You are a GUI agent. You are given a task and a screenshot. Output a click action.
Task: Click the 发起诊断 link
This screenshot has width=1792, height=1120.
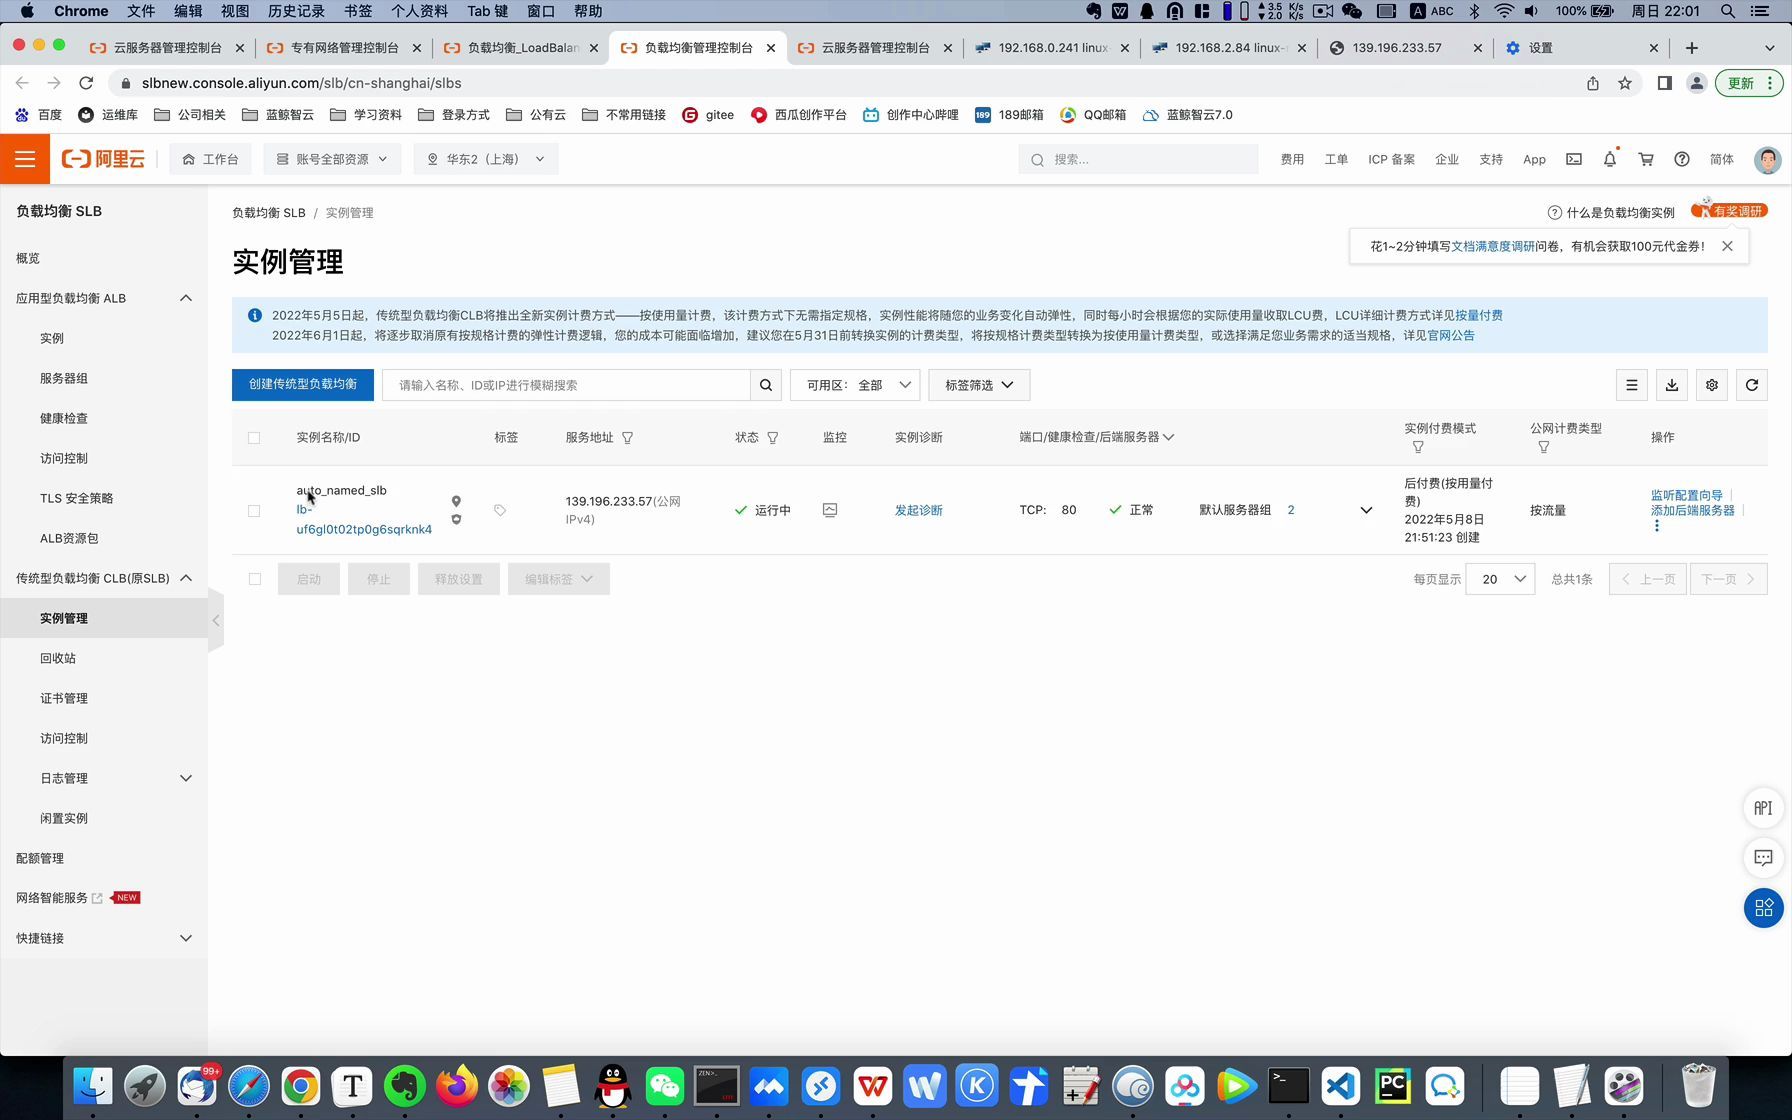(918, 510)
